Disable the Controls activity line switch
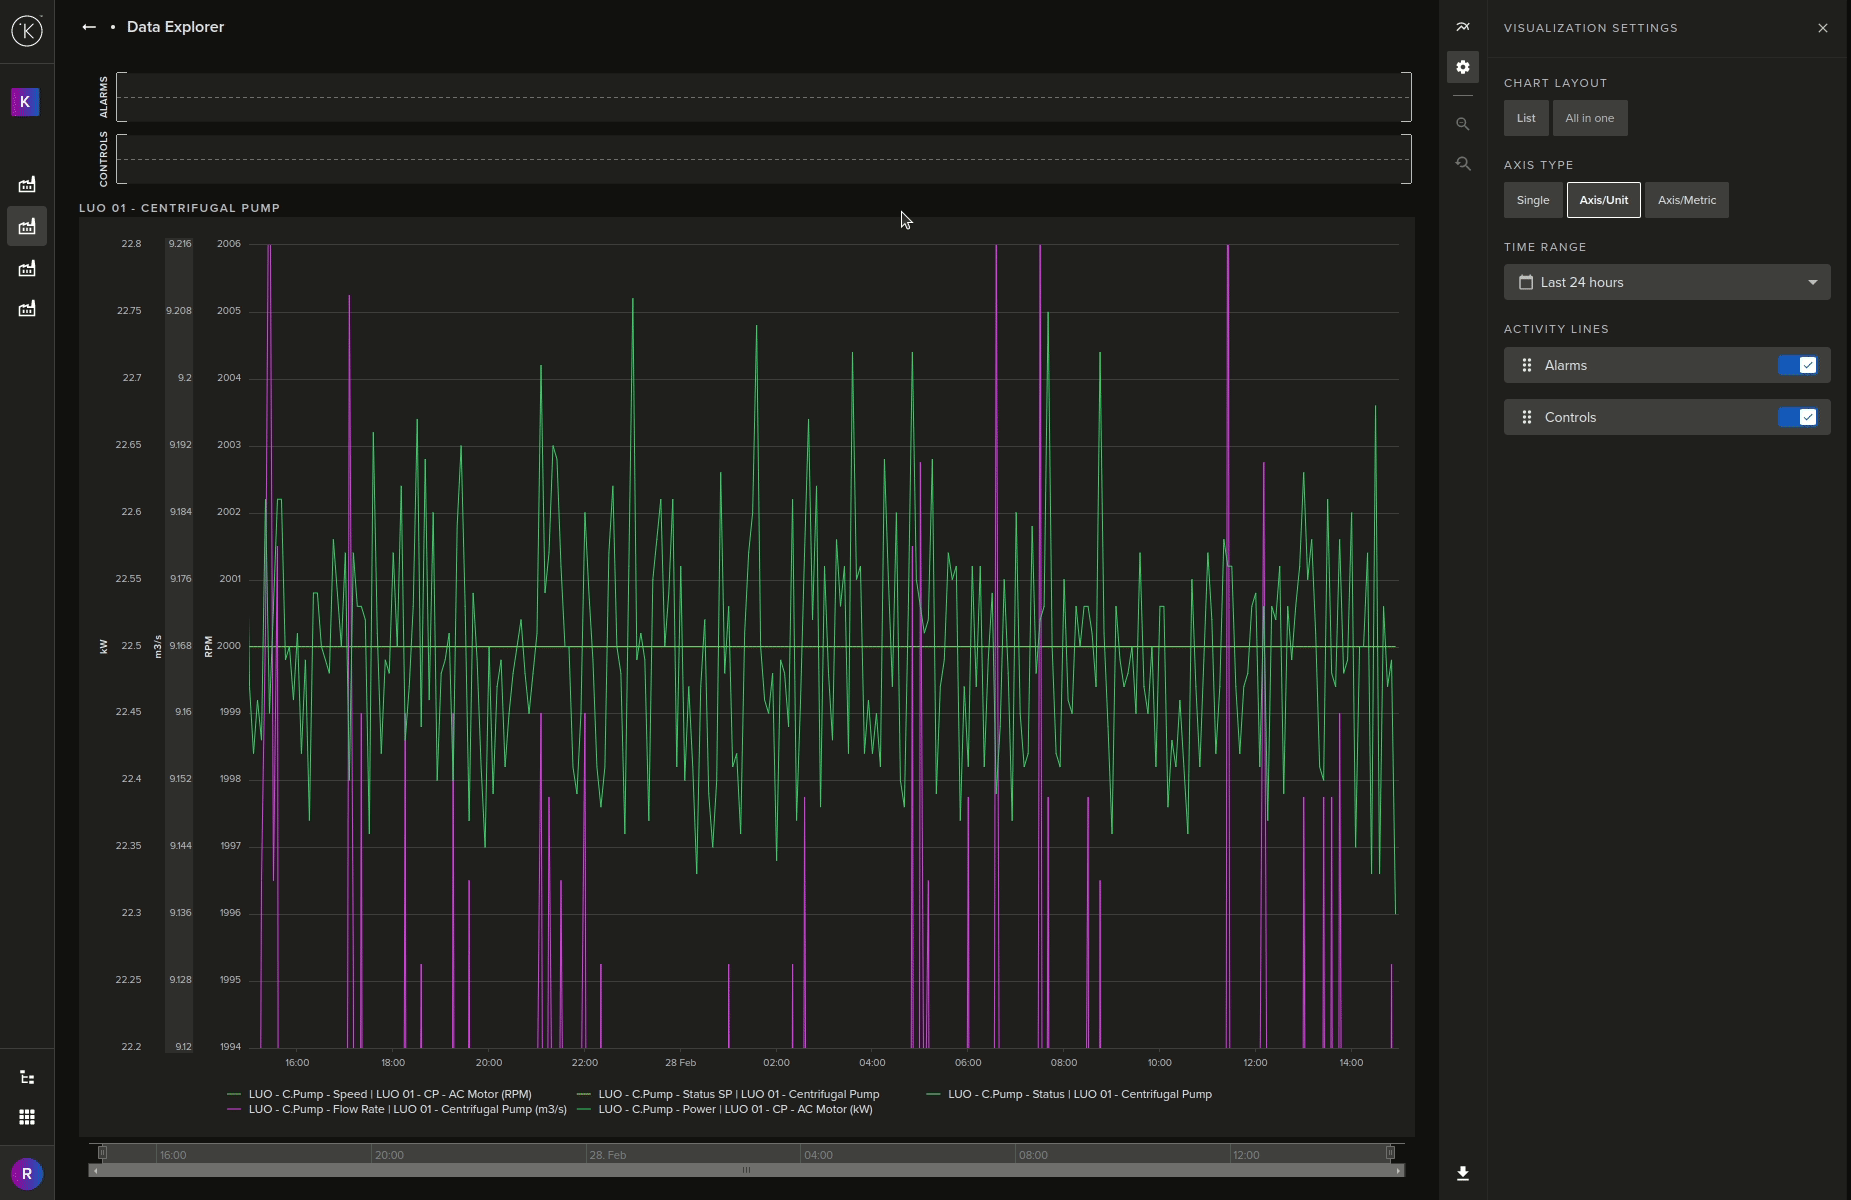This screenshot has height=1200, width=1851. point(1797,417)
